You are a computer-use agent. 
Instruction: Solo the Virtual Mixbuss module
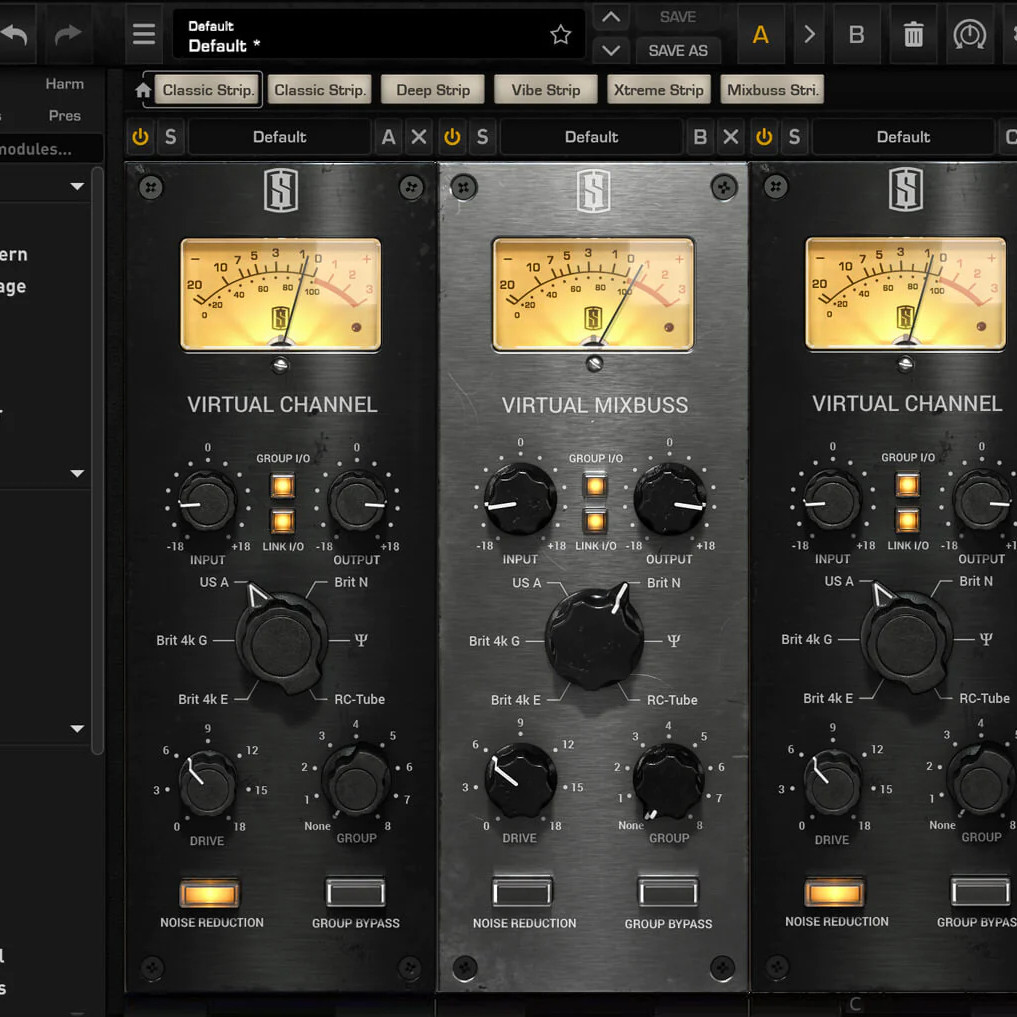(482, 137)
